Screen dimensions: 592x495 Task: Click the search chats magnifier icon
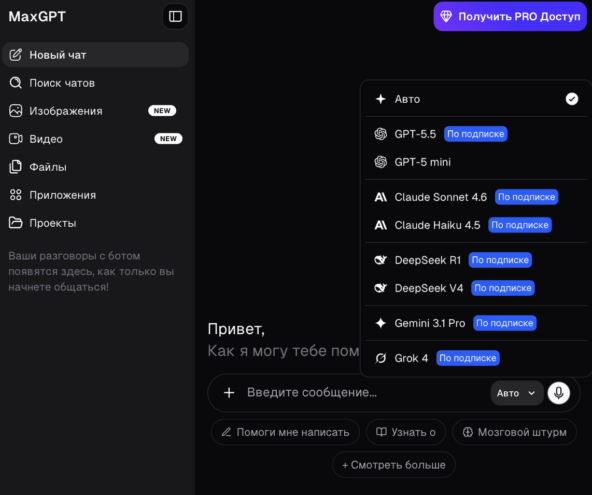coord(15,83)
